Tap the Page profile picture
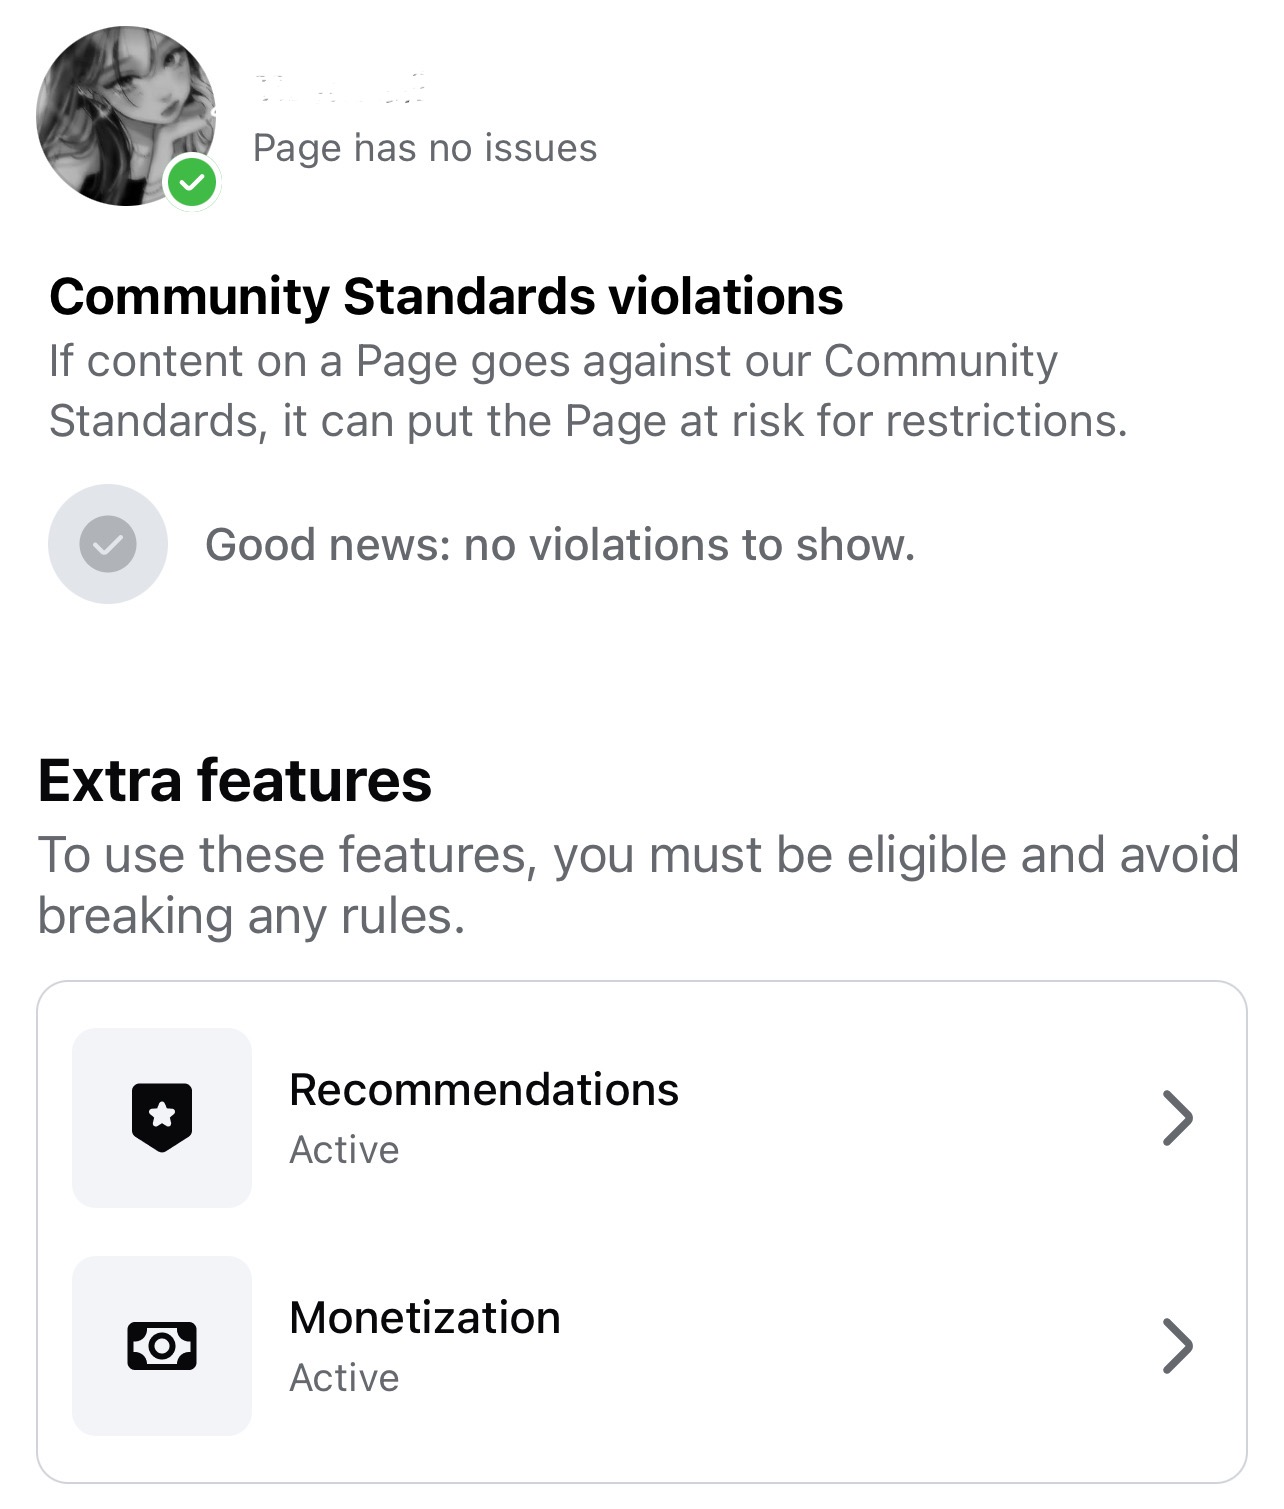This screenshot has height=1509, width=1284. pos(126,116)
